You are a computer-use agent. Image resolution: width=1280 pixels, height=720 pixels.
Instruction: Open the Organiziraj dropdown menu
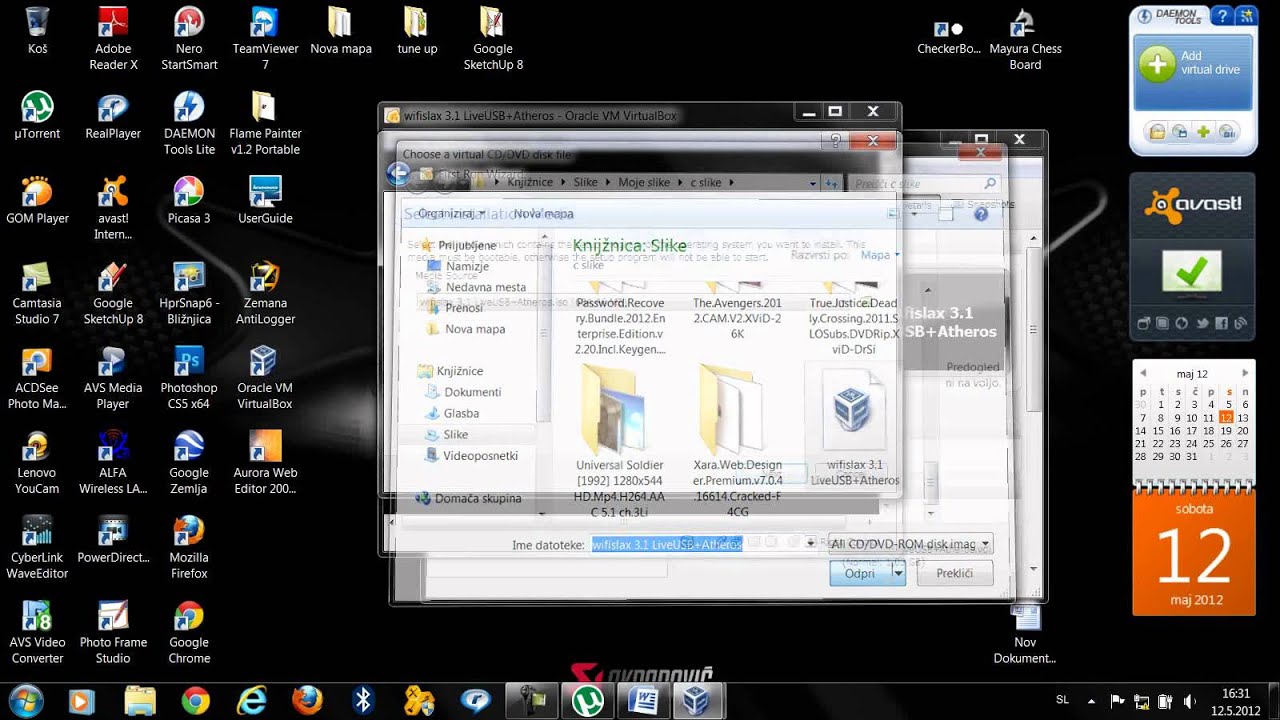point(451,213)
